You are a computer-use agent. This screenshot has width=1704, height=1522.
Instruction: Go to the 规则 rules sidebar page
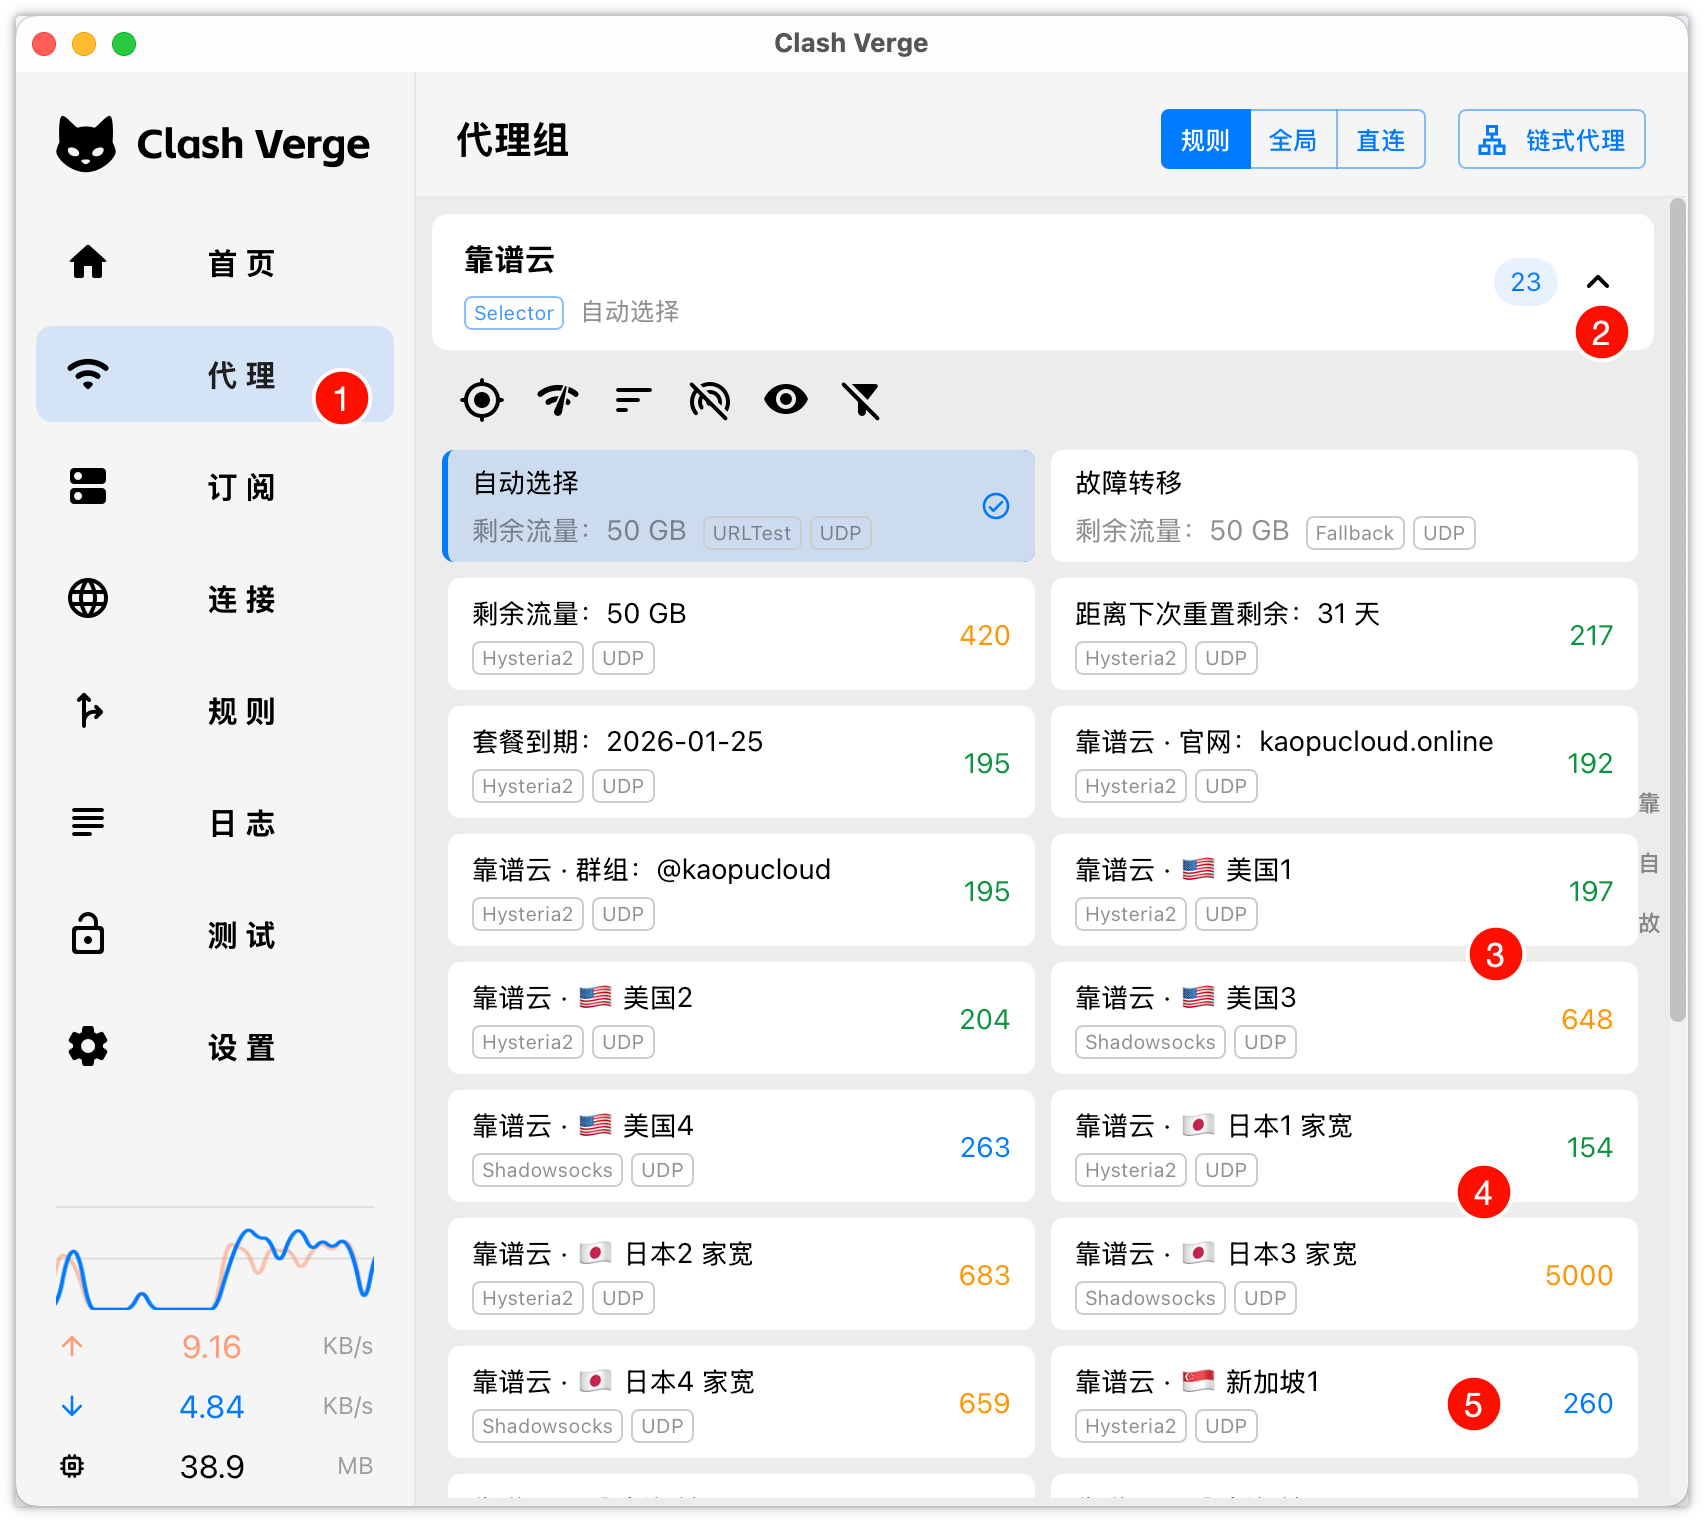point(215,711)
